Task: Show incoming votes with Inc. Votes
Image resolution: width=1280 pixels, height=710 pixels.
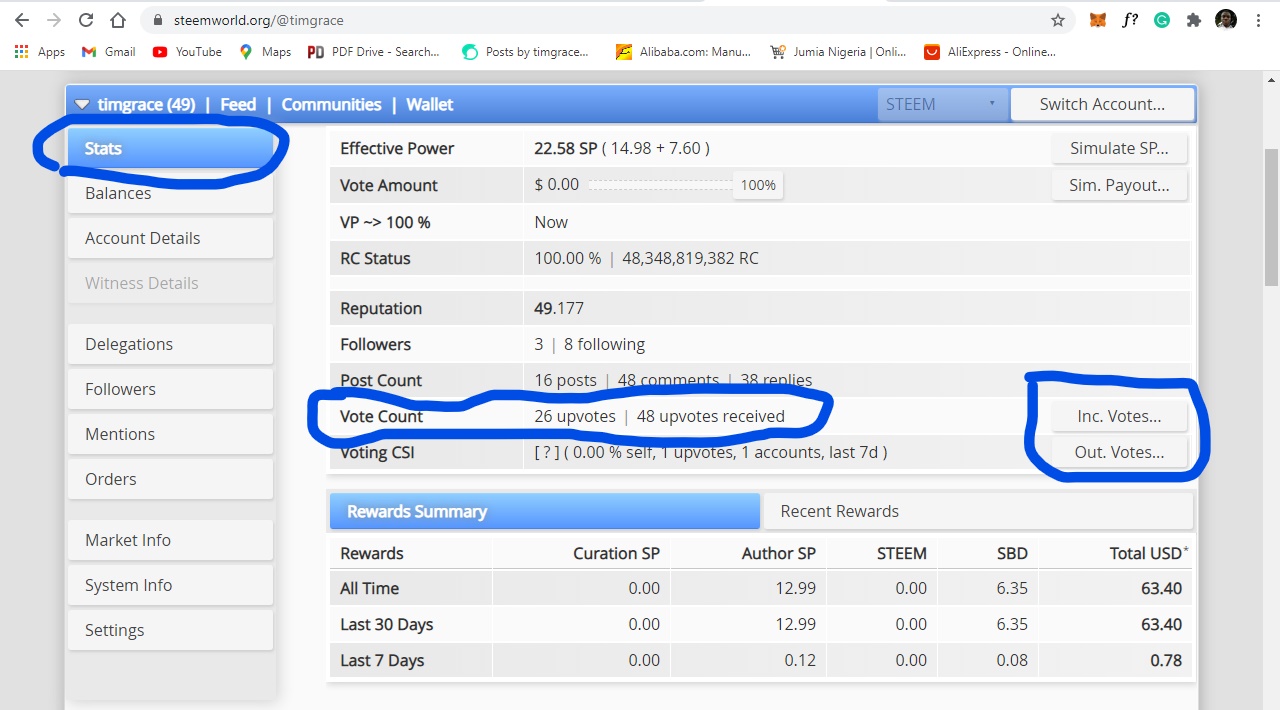Action: pyautogui.click(x=1119, y=416)
